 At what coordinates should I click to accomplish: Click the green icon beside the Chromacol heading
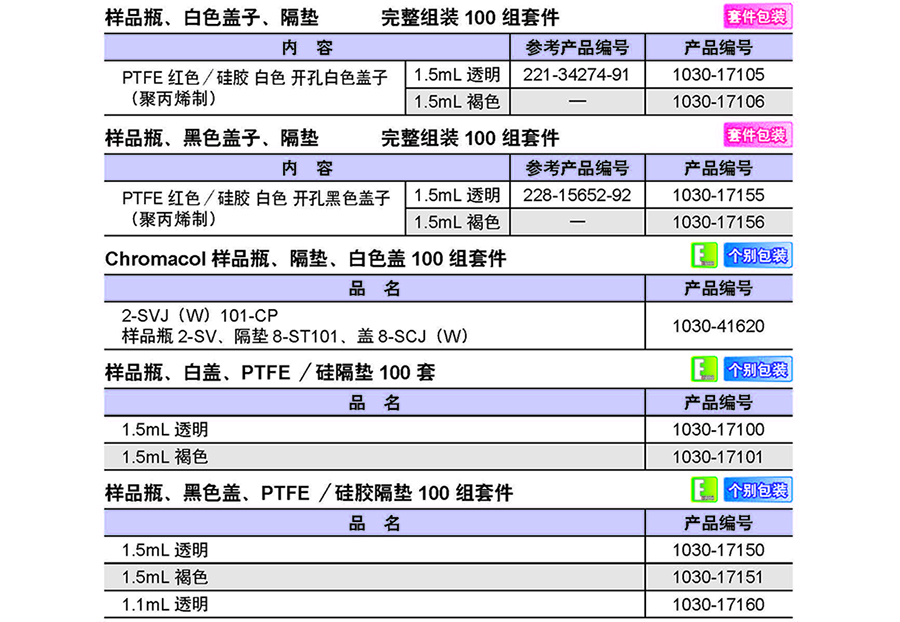706,256
